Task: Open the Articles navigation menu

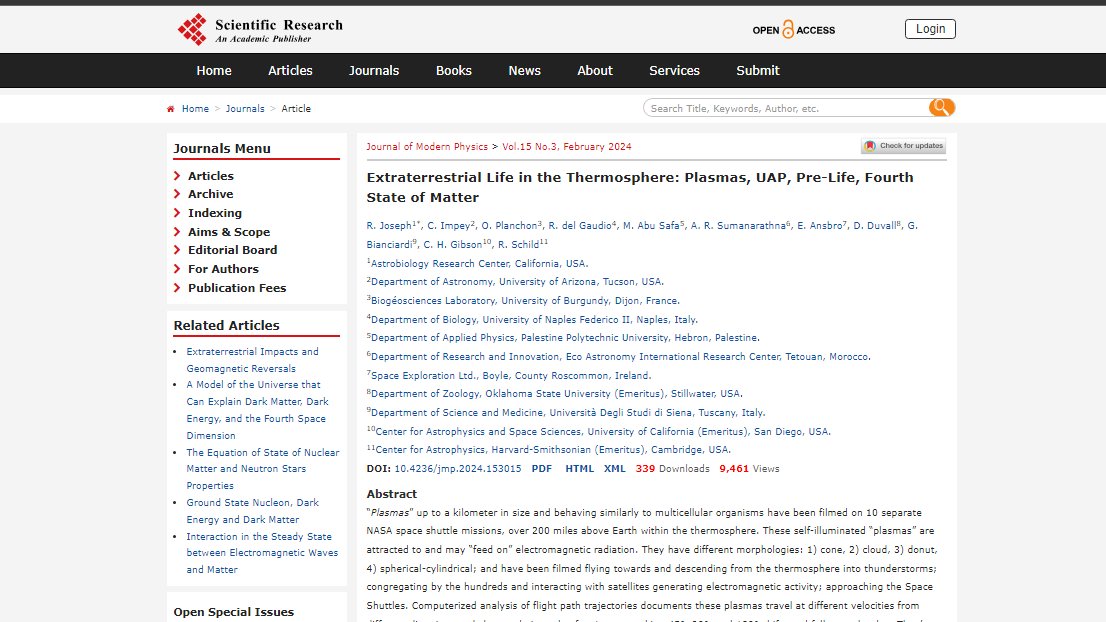Action: pos(290,71)
